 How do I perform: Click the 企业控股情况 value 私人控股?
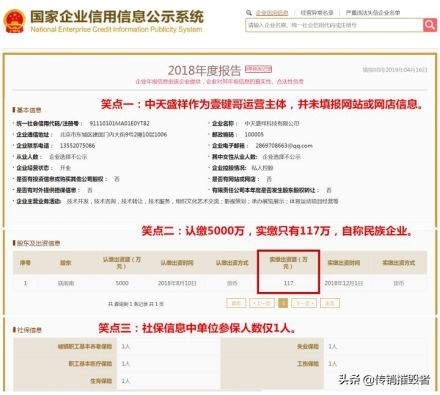click(x=262, y=168)
